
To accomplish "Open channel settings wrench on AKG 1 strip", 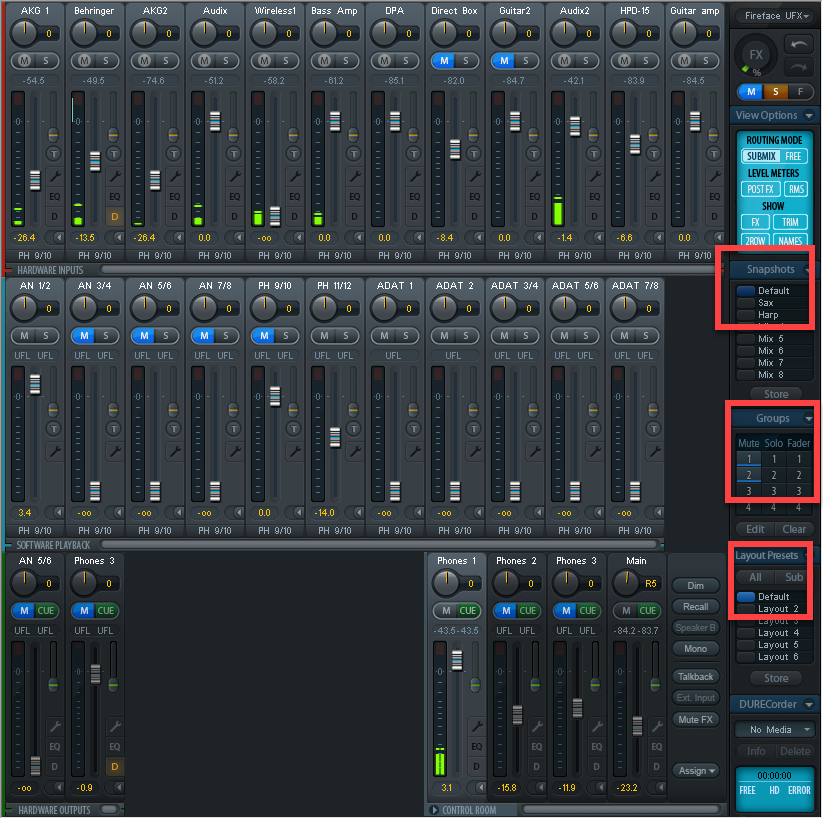I will (55, 176).
